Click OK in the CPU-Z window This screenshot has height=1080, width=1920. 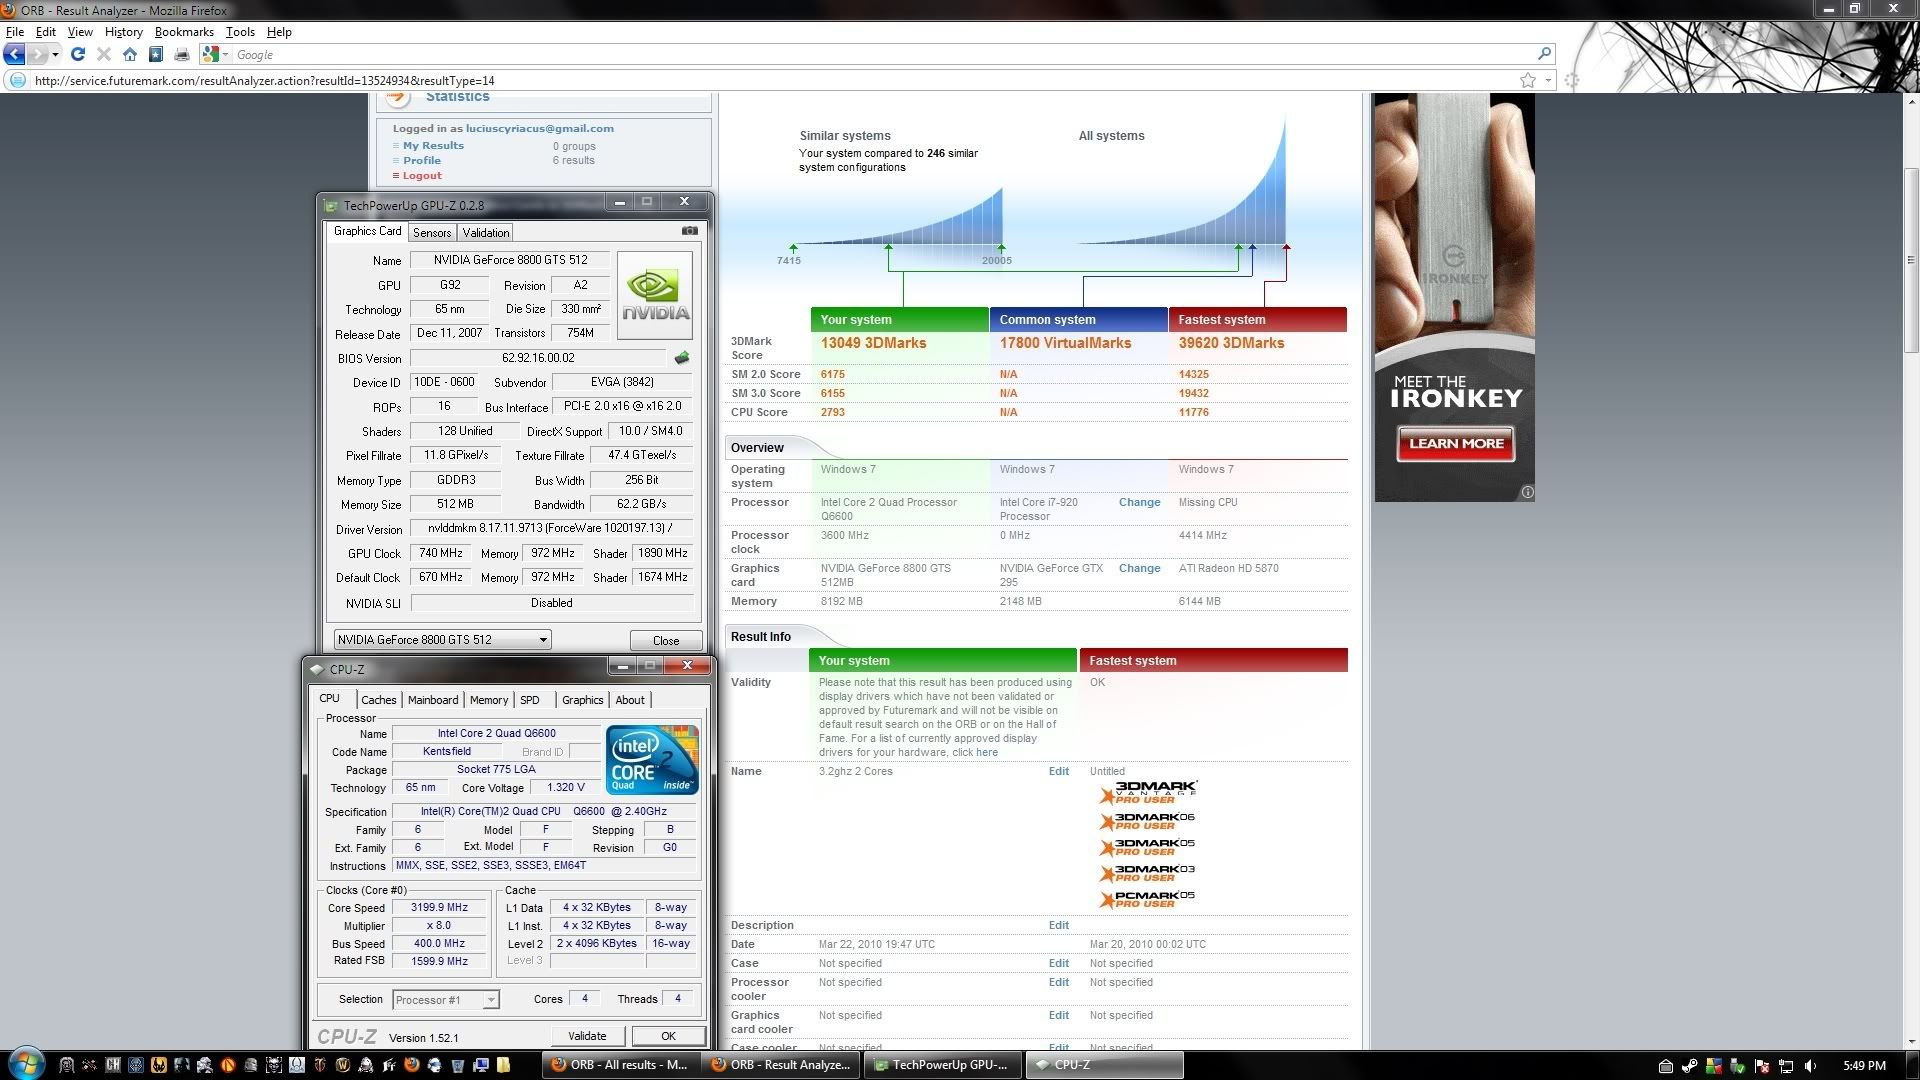coord(668,1036)
